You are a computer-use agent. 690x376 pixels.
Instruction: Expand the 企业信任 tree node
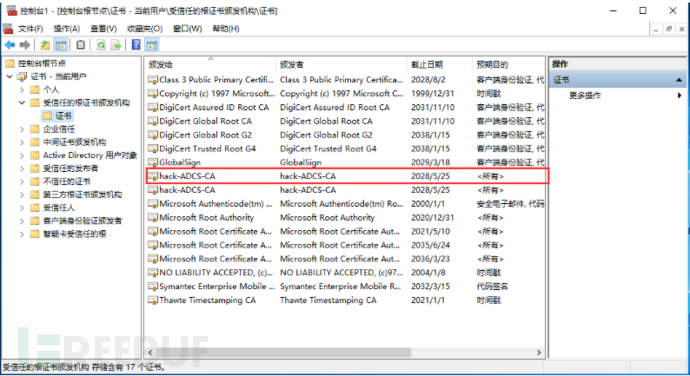pos(22,129)
